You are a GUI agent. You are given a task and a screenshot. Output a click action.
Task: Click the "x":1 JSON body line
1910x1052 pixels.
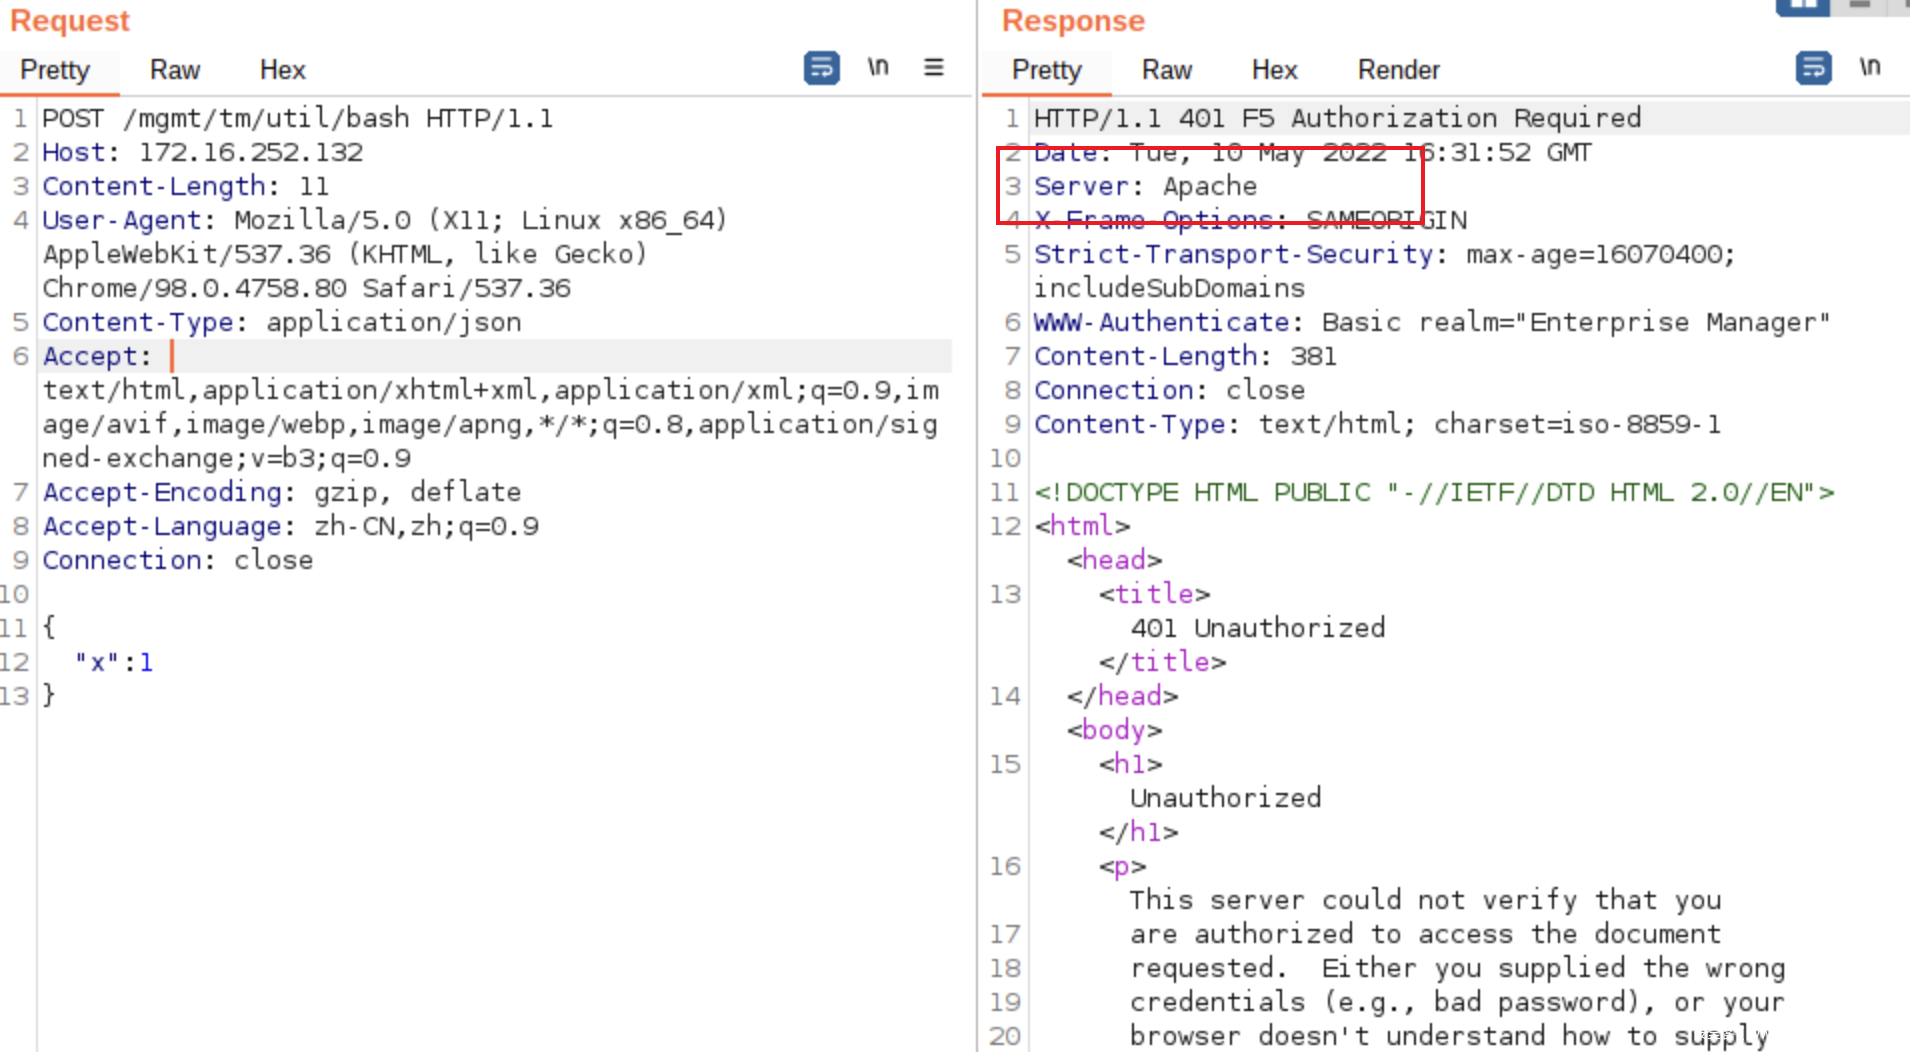[x=114, y=662]
